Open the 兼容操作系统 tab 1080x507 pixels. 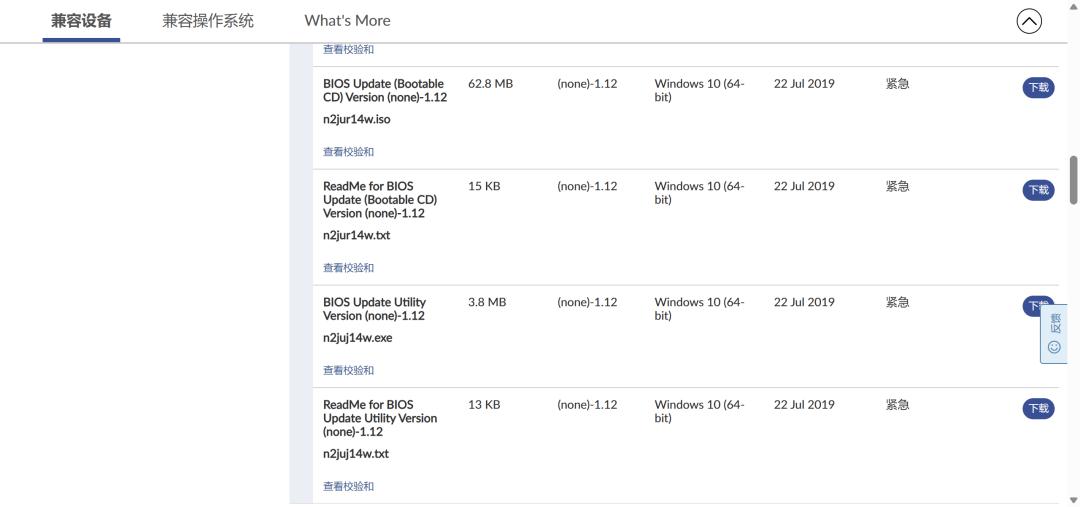point(208,21)
